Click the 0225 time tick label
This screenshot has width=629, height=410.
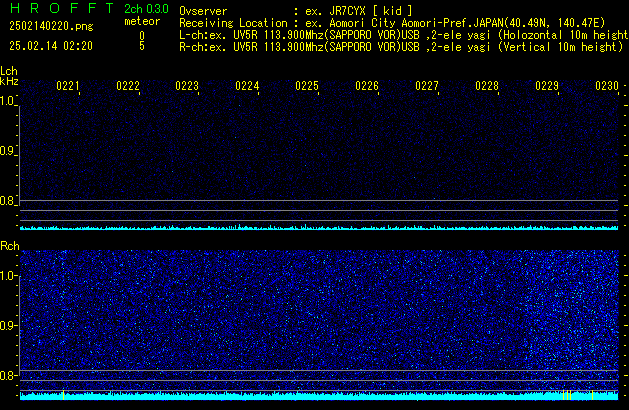coord(307,86)
